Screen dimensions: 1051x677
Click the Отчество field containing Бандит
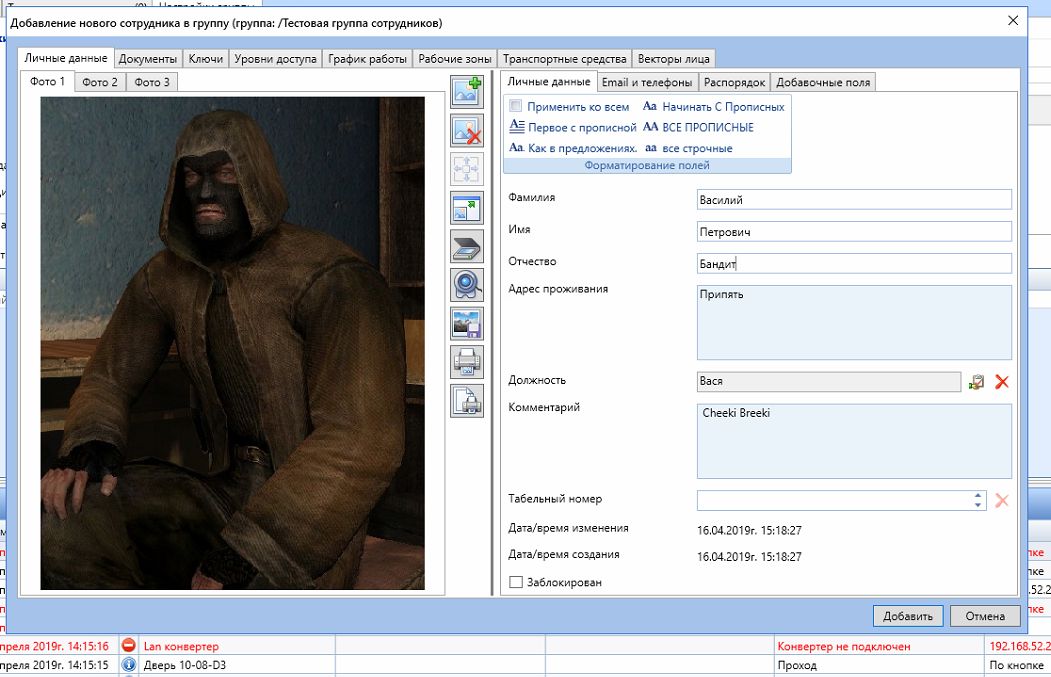854,263
